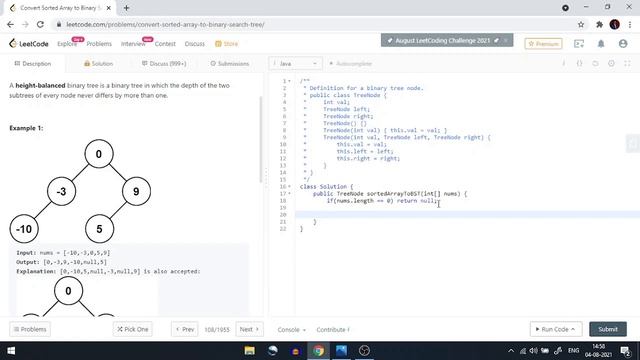
Task: Open the Photos app taskbar icon
Action: 341,351
